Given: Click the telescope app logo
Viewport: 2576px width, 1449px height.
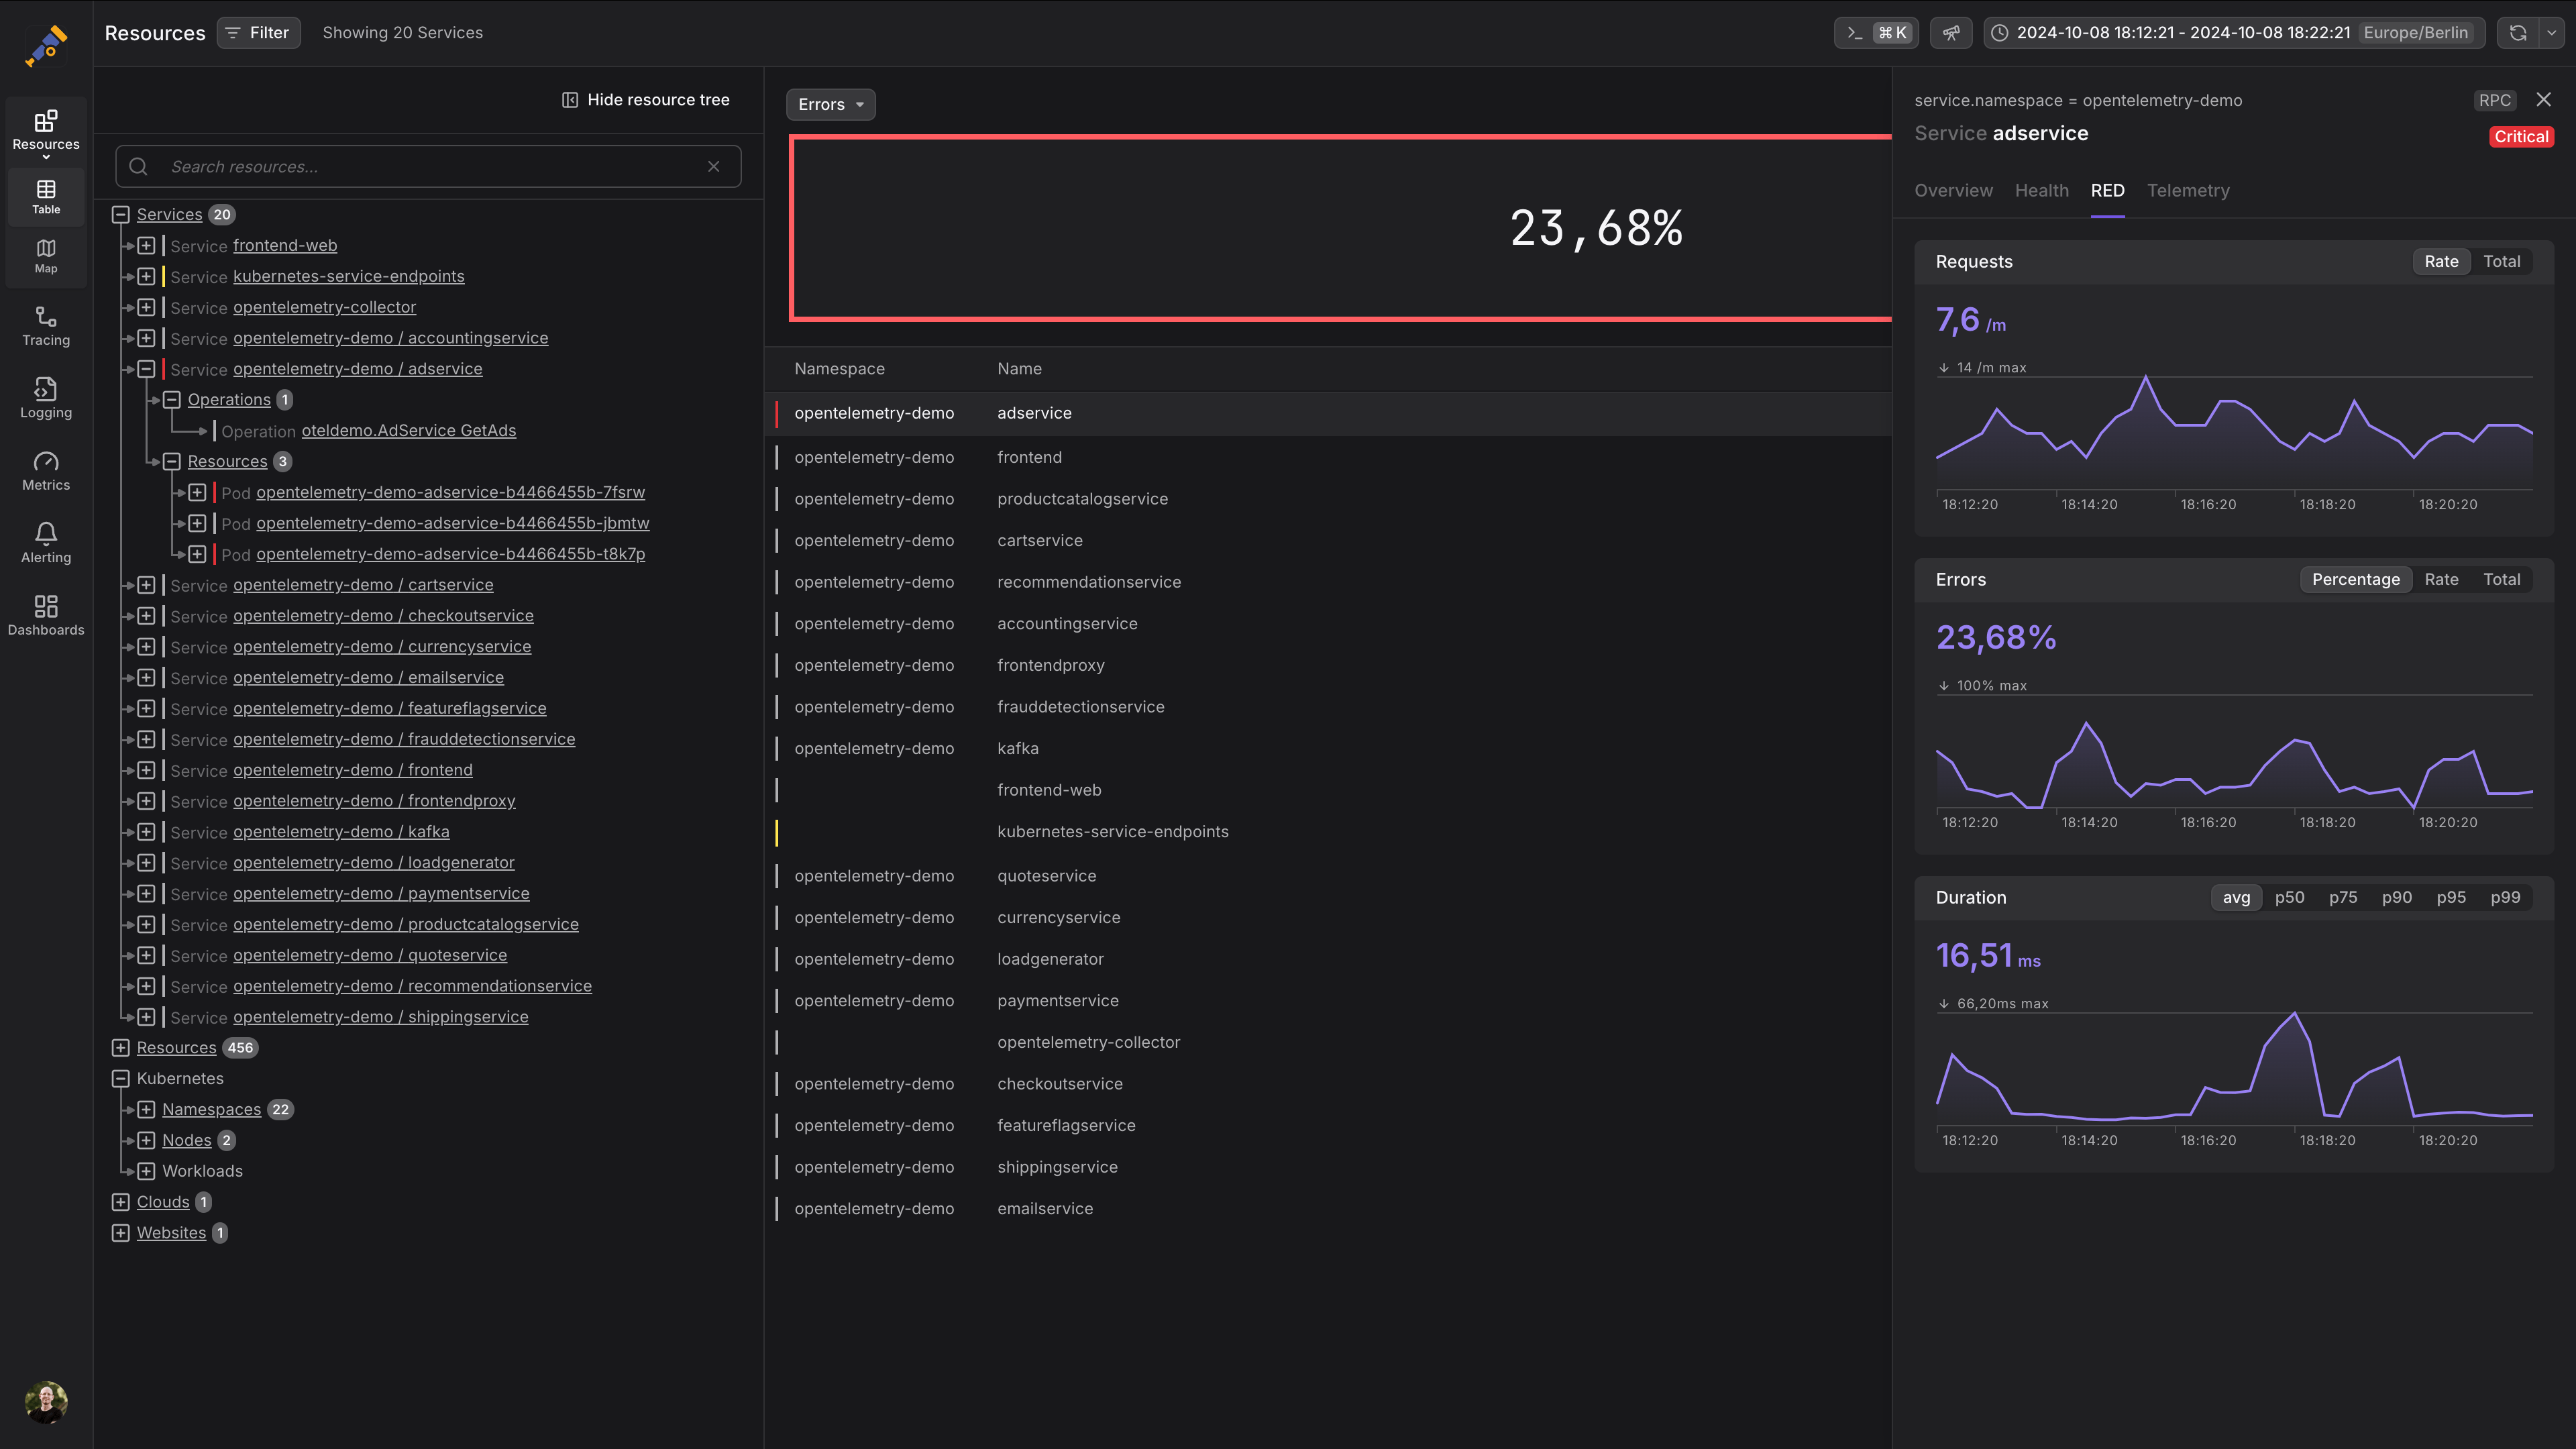Looking at the screenshot, I should point(46,46).
